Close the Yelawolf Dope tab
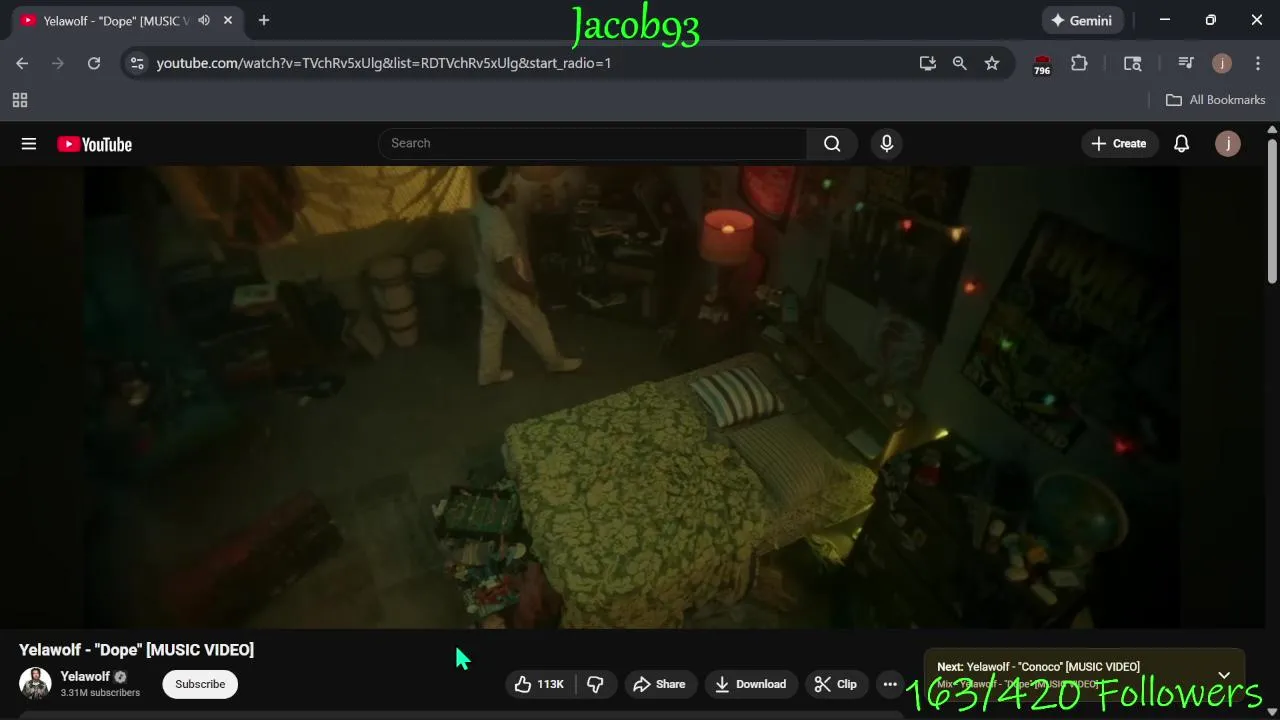Viewport: 1280px width, 720px height. point(228,20)
